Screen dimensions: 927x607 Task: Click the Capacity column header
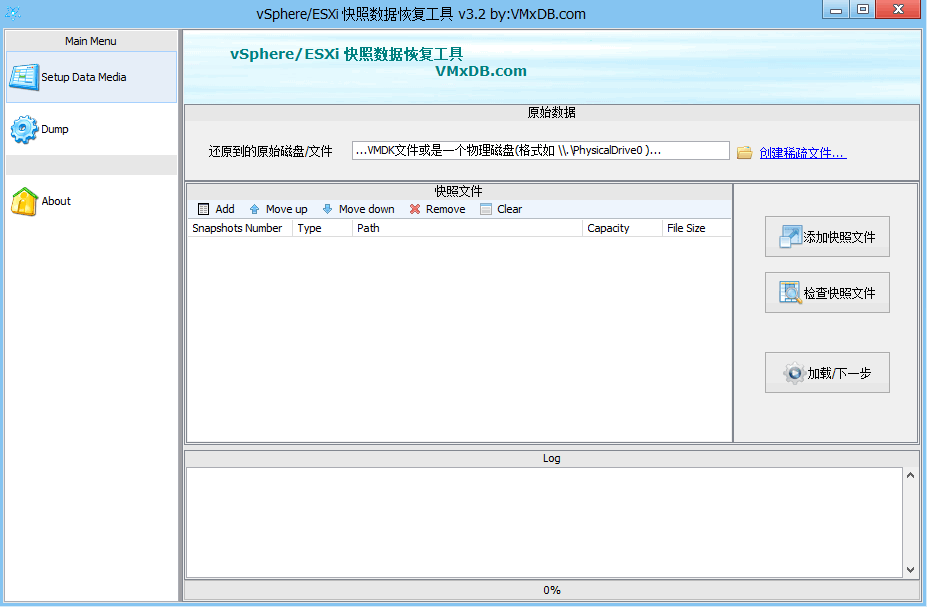623,228
